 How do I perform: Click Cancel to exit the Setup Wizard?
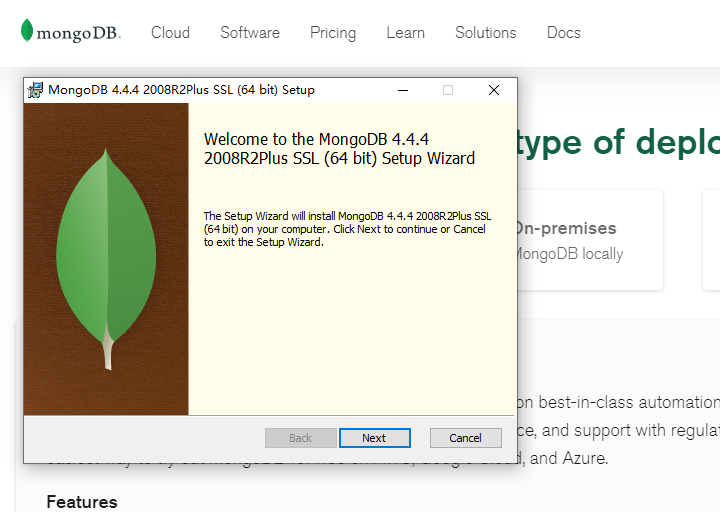point(466,438)
